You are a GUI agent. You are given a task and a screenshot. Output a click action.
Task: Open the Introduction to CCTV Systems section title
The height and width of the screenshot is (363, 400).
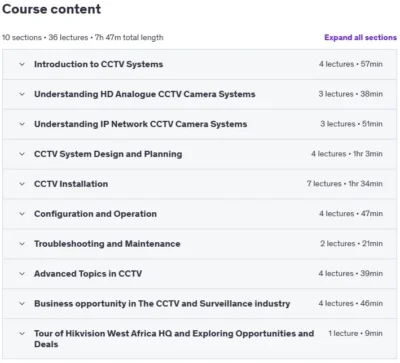[x=98, y=64]
